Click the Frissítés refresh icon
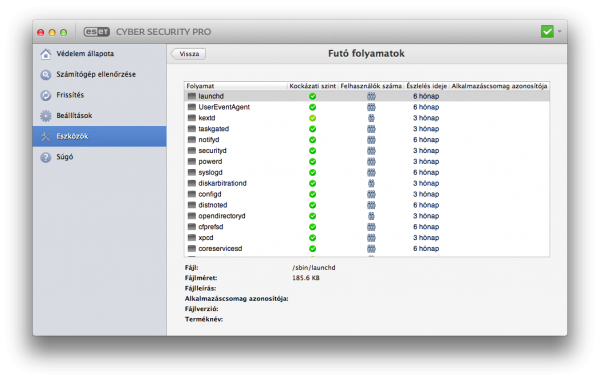This screenshot has width=600, height=381. [x=46, y=95]
